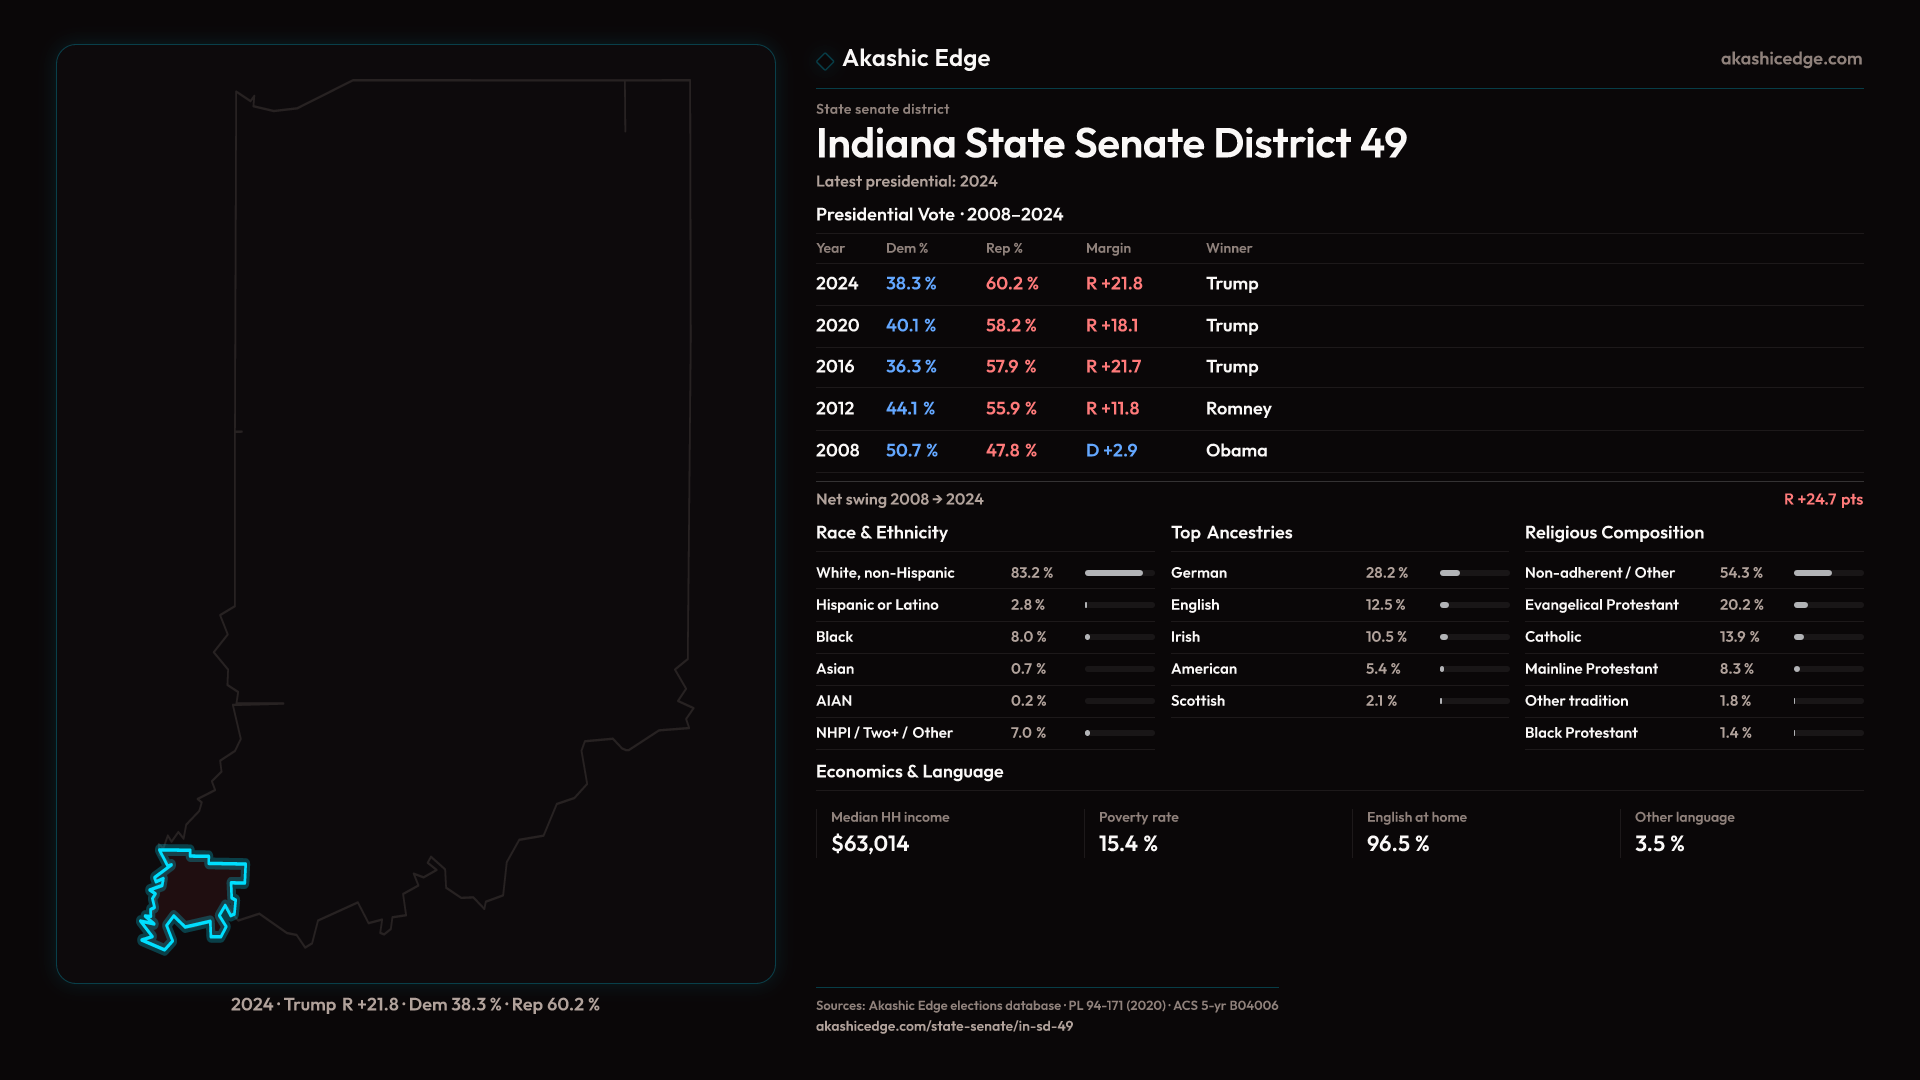Click the Median HH income value $63,014
Viewport: 1920px width, 1080px height.
click(x=870, y=844)
